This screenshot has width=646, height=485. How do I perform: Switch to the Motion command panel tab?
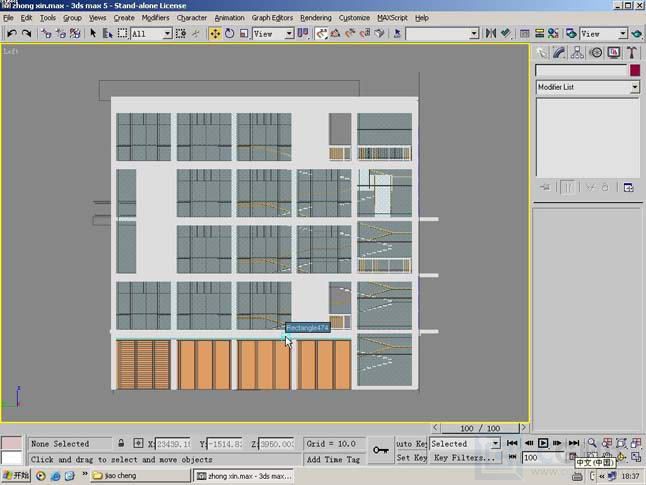click(596, 53)
